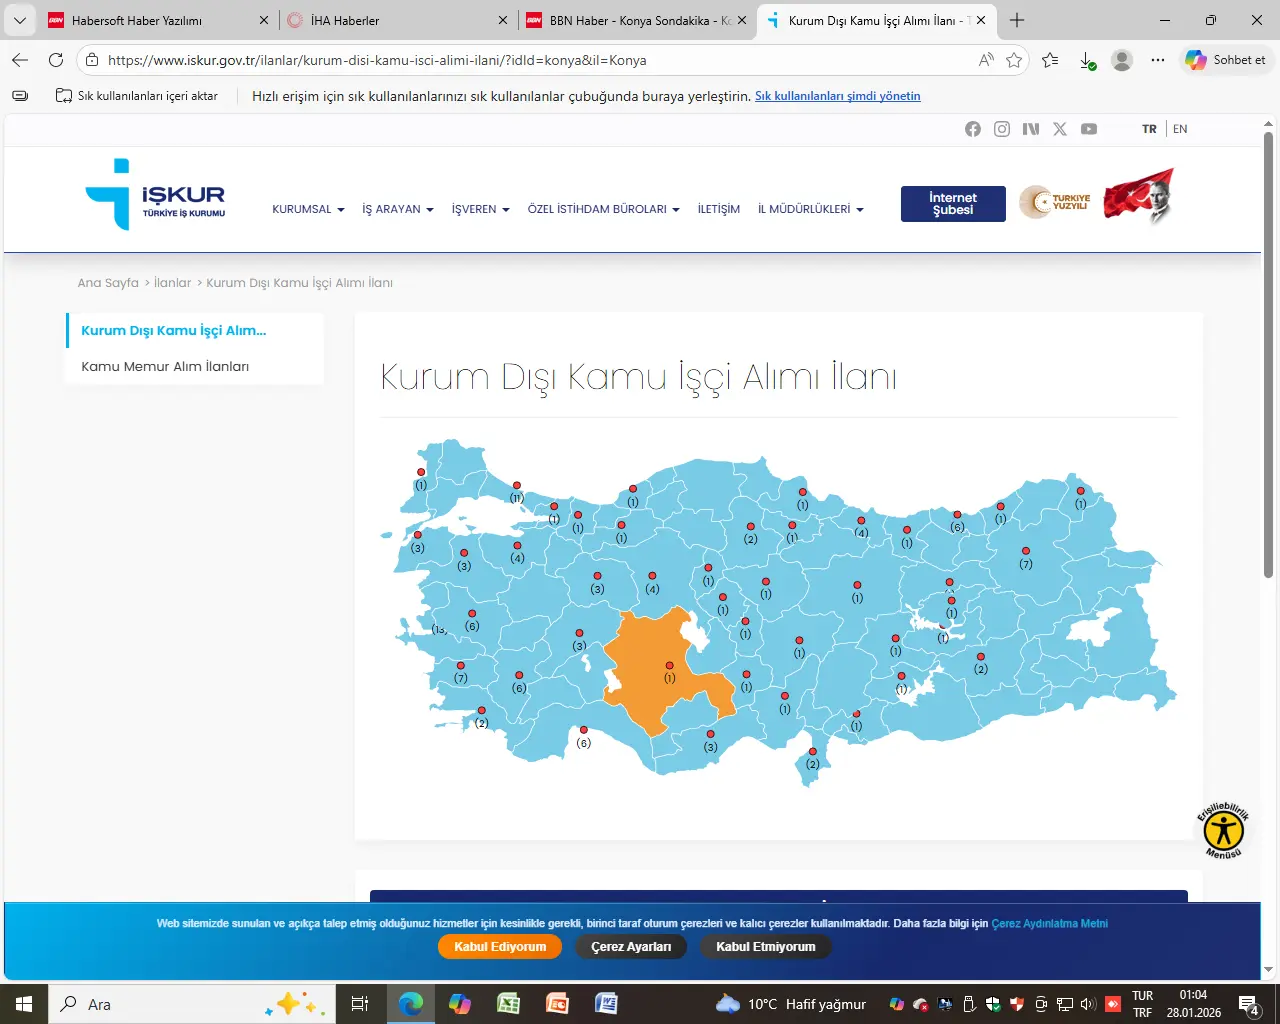This screenshot has width=1280, height=1024.
Task: Select Kamu Memur Alım İlanları sidebar item
Action: [x=165, y=367]
